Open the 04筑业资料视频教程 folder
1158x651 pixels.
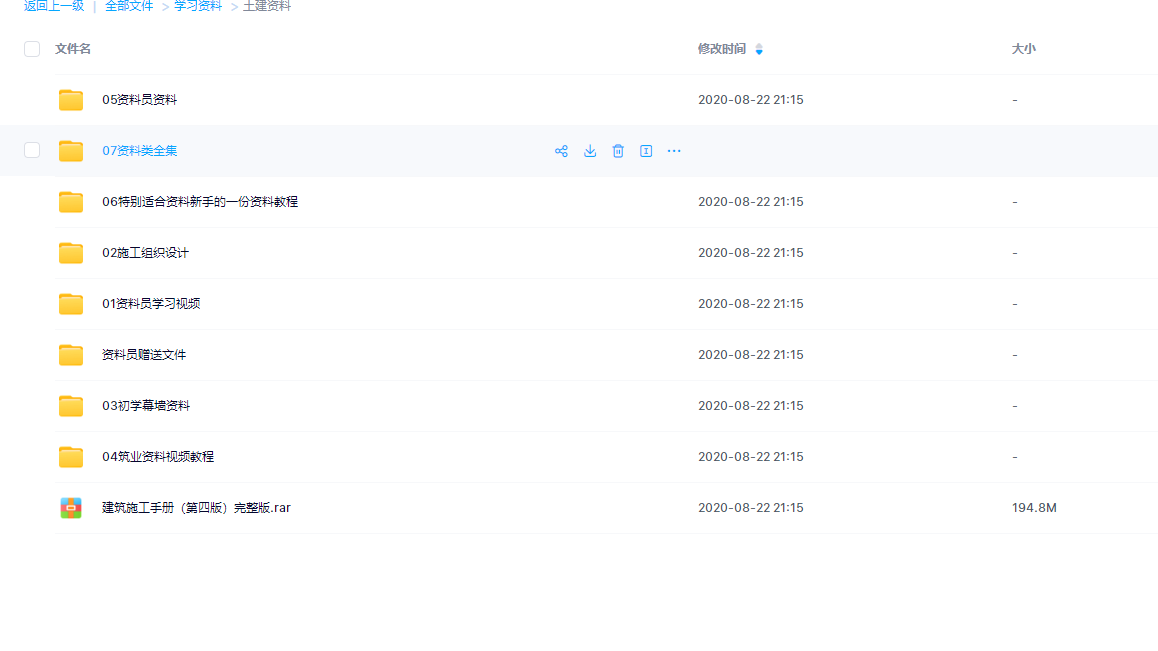pyautogui.click(x=158, y=457)
